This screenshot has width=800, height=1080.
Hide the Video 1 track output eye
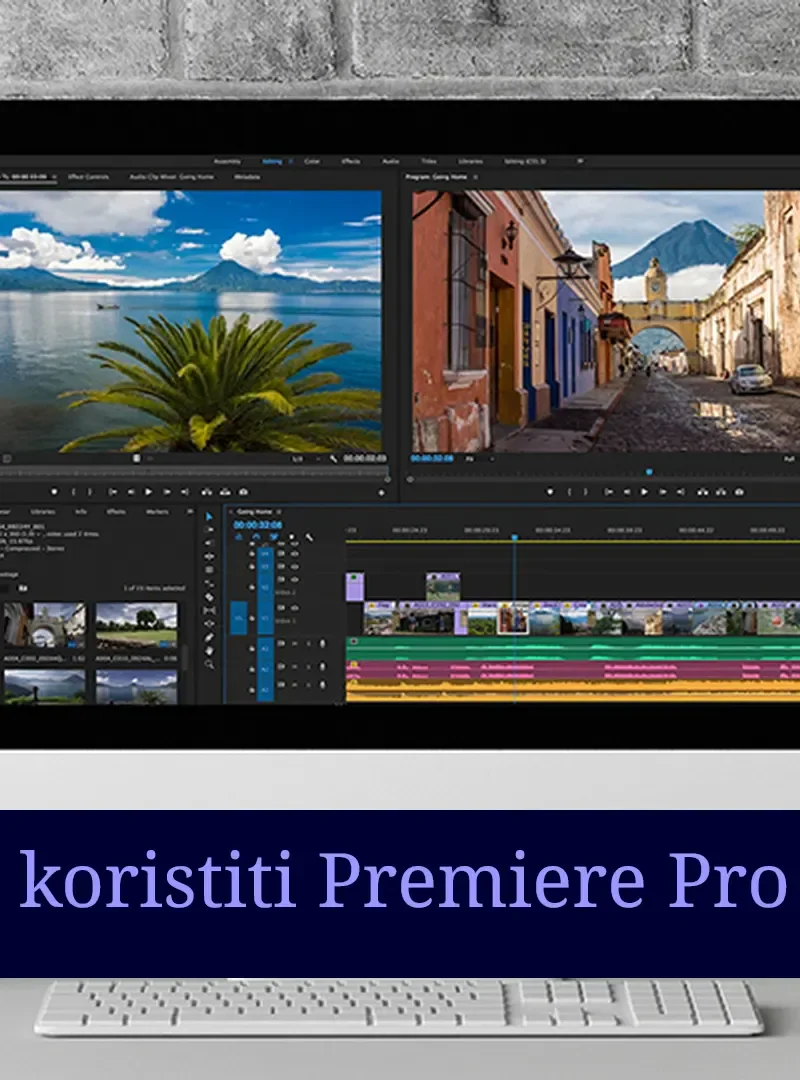[295, 608]
